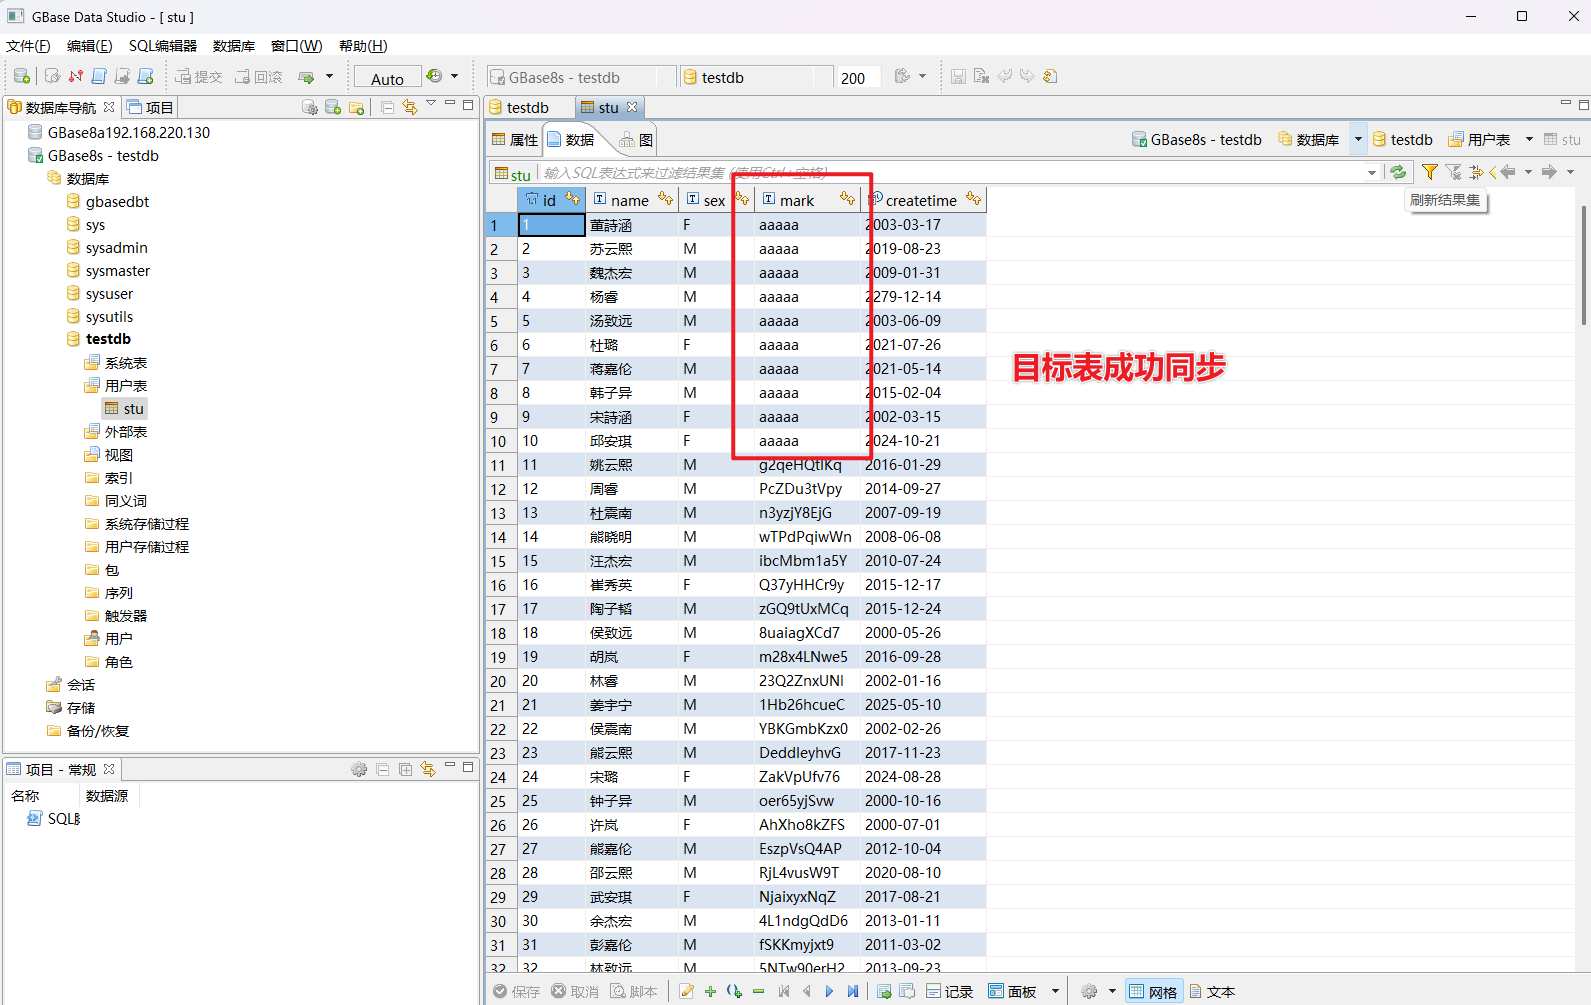Close the stu editor tab
1591x1005 pixels.
coord(632,107)
